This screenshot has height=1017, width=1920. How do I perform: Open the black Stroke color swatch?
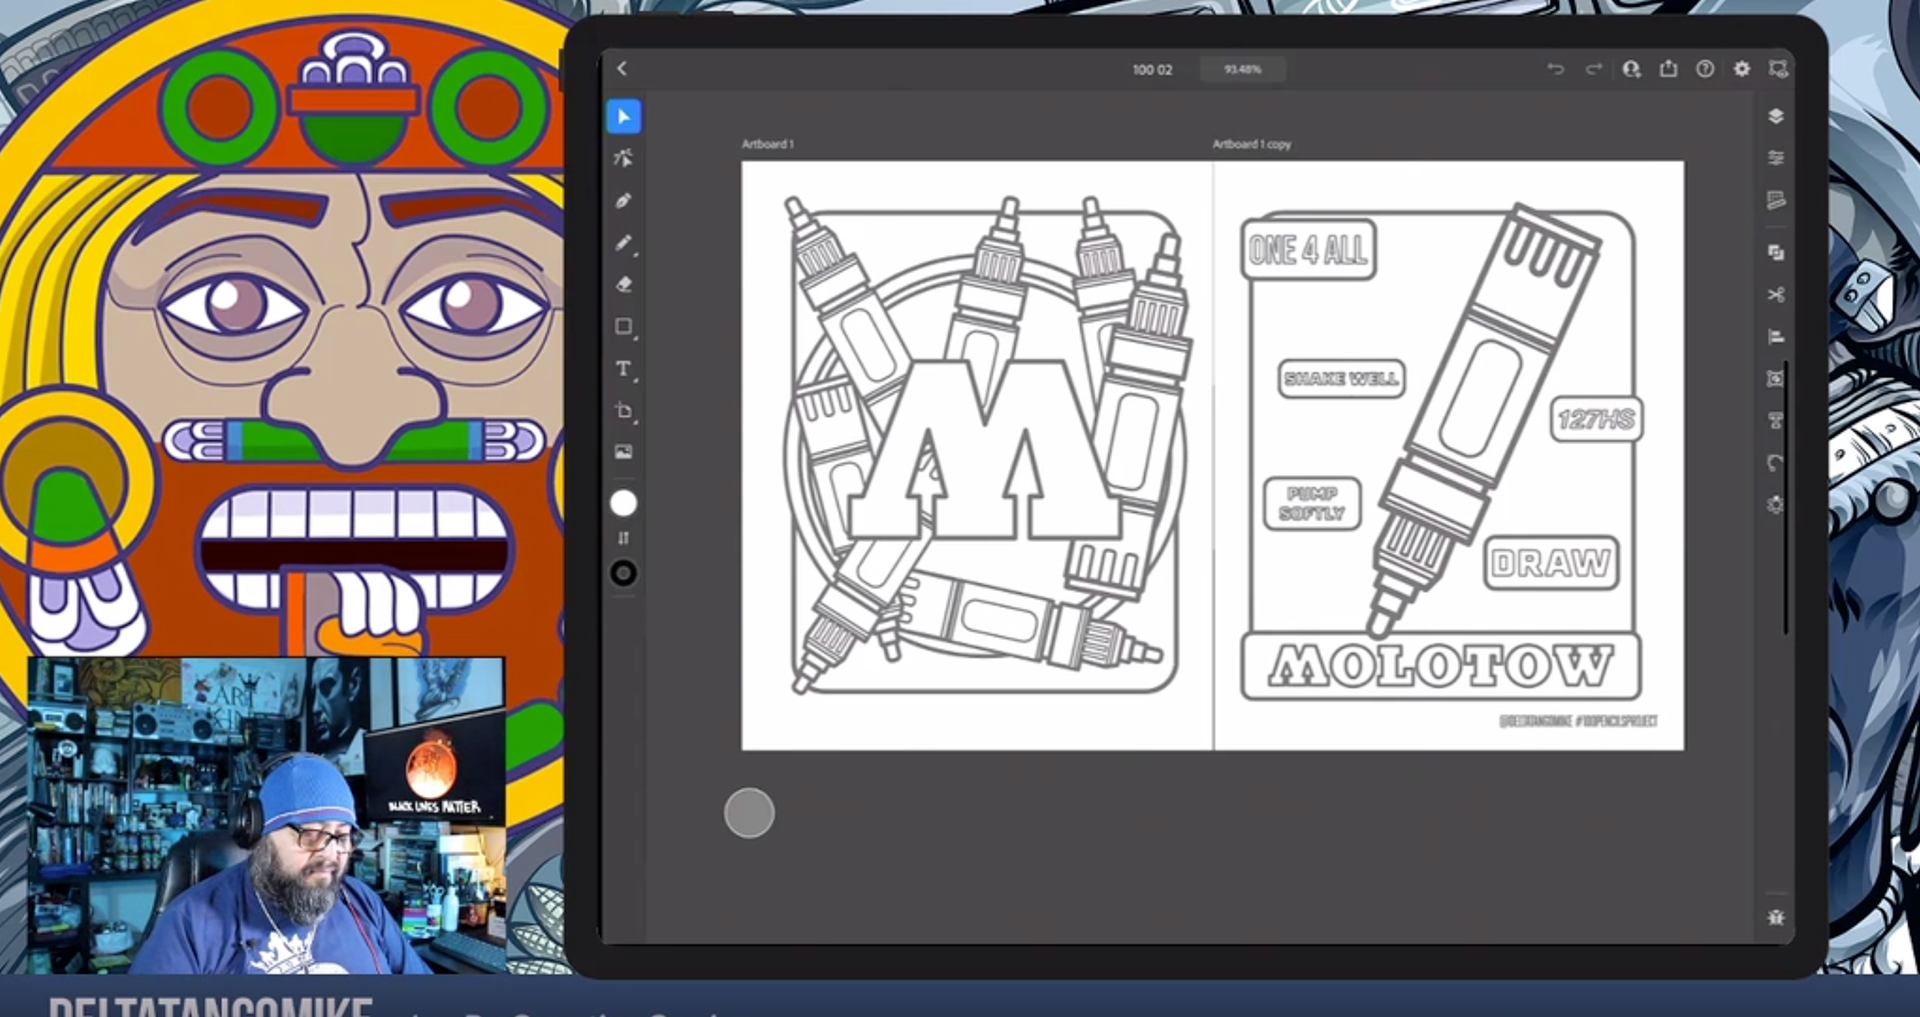click(623, 573)
